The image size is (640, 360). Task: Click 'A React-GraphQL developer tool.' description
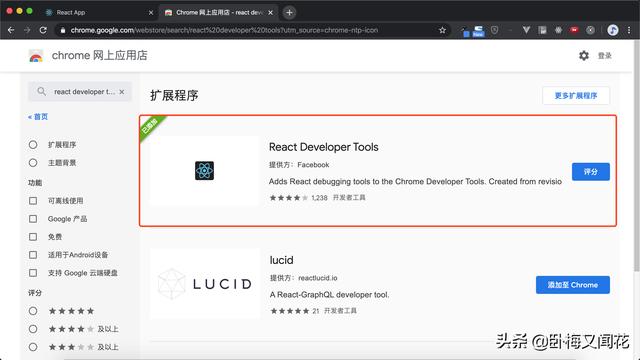click(329, 295)
